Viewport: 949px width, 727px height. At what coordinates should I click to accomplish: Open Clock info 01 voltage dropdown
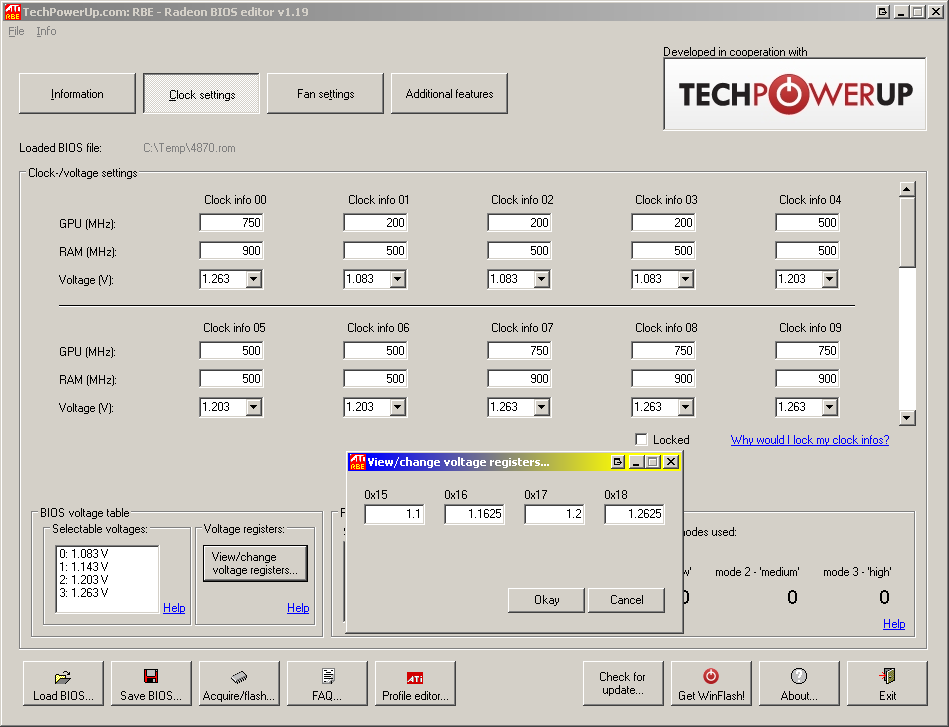(x=398, y=279)
